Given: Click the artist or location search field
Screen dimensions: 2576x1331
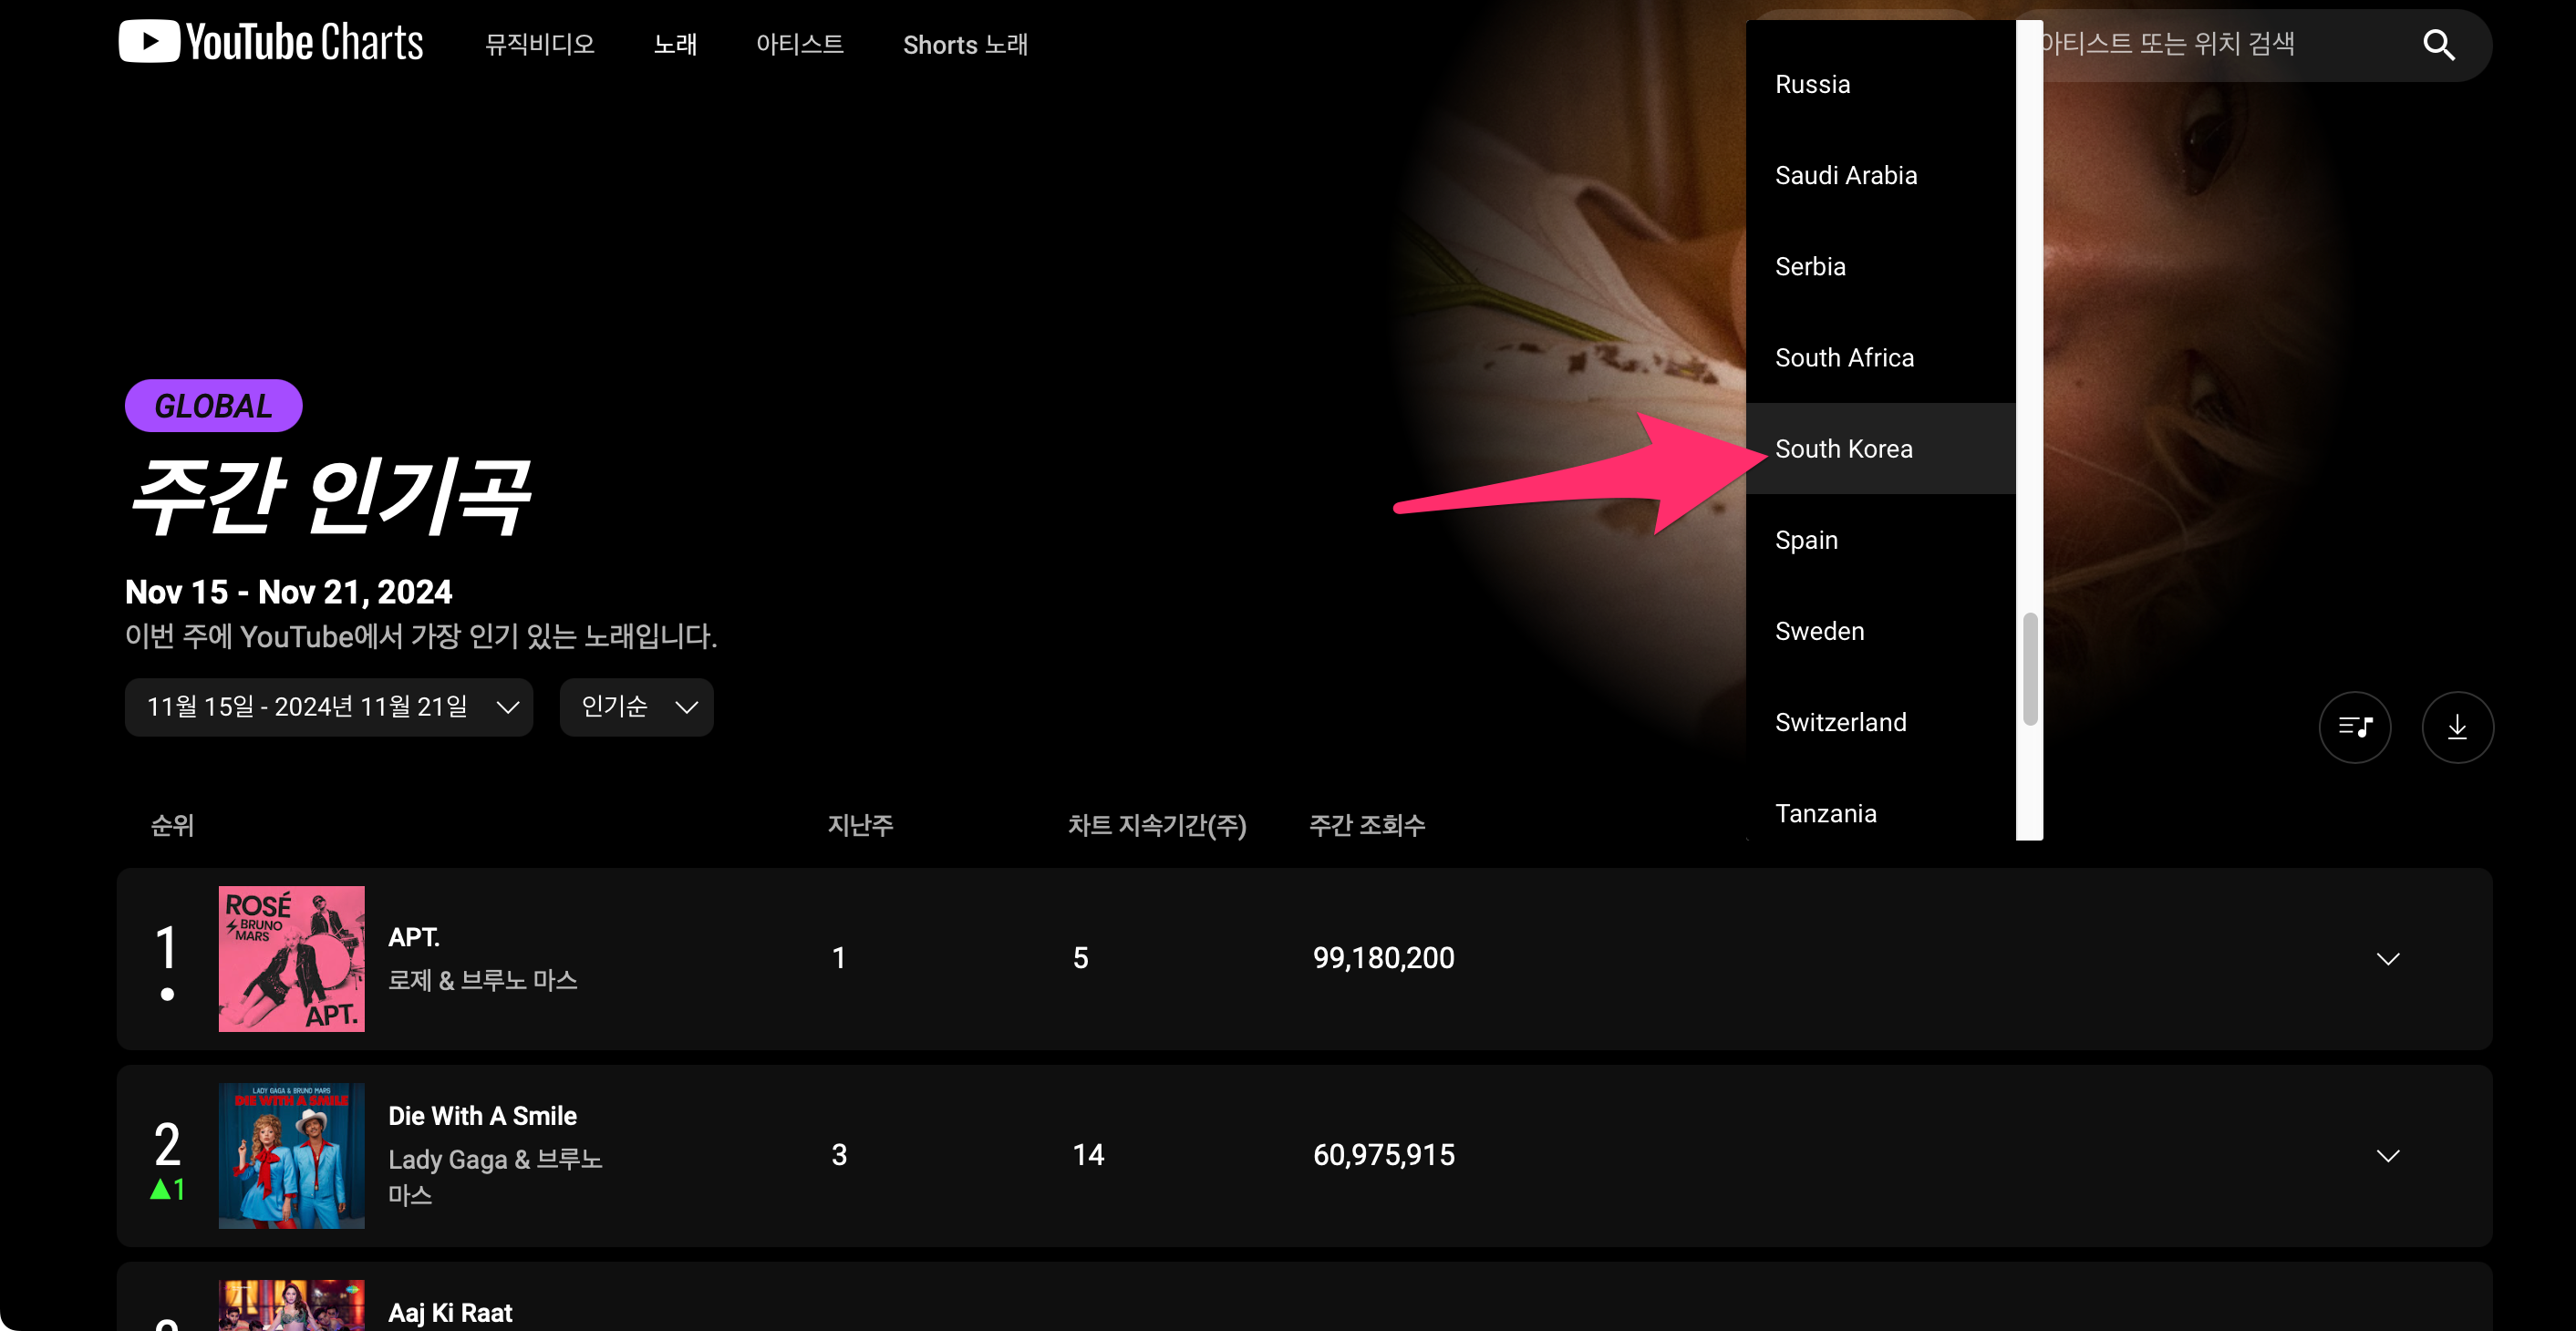Looking at the screenshot, I should (x=2200, y=45).
